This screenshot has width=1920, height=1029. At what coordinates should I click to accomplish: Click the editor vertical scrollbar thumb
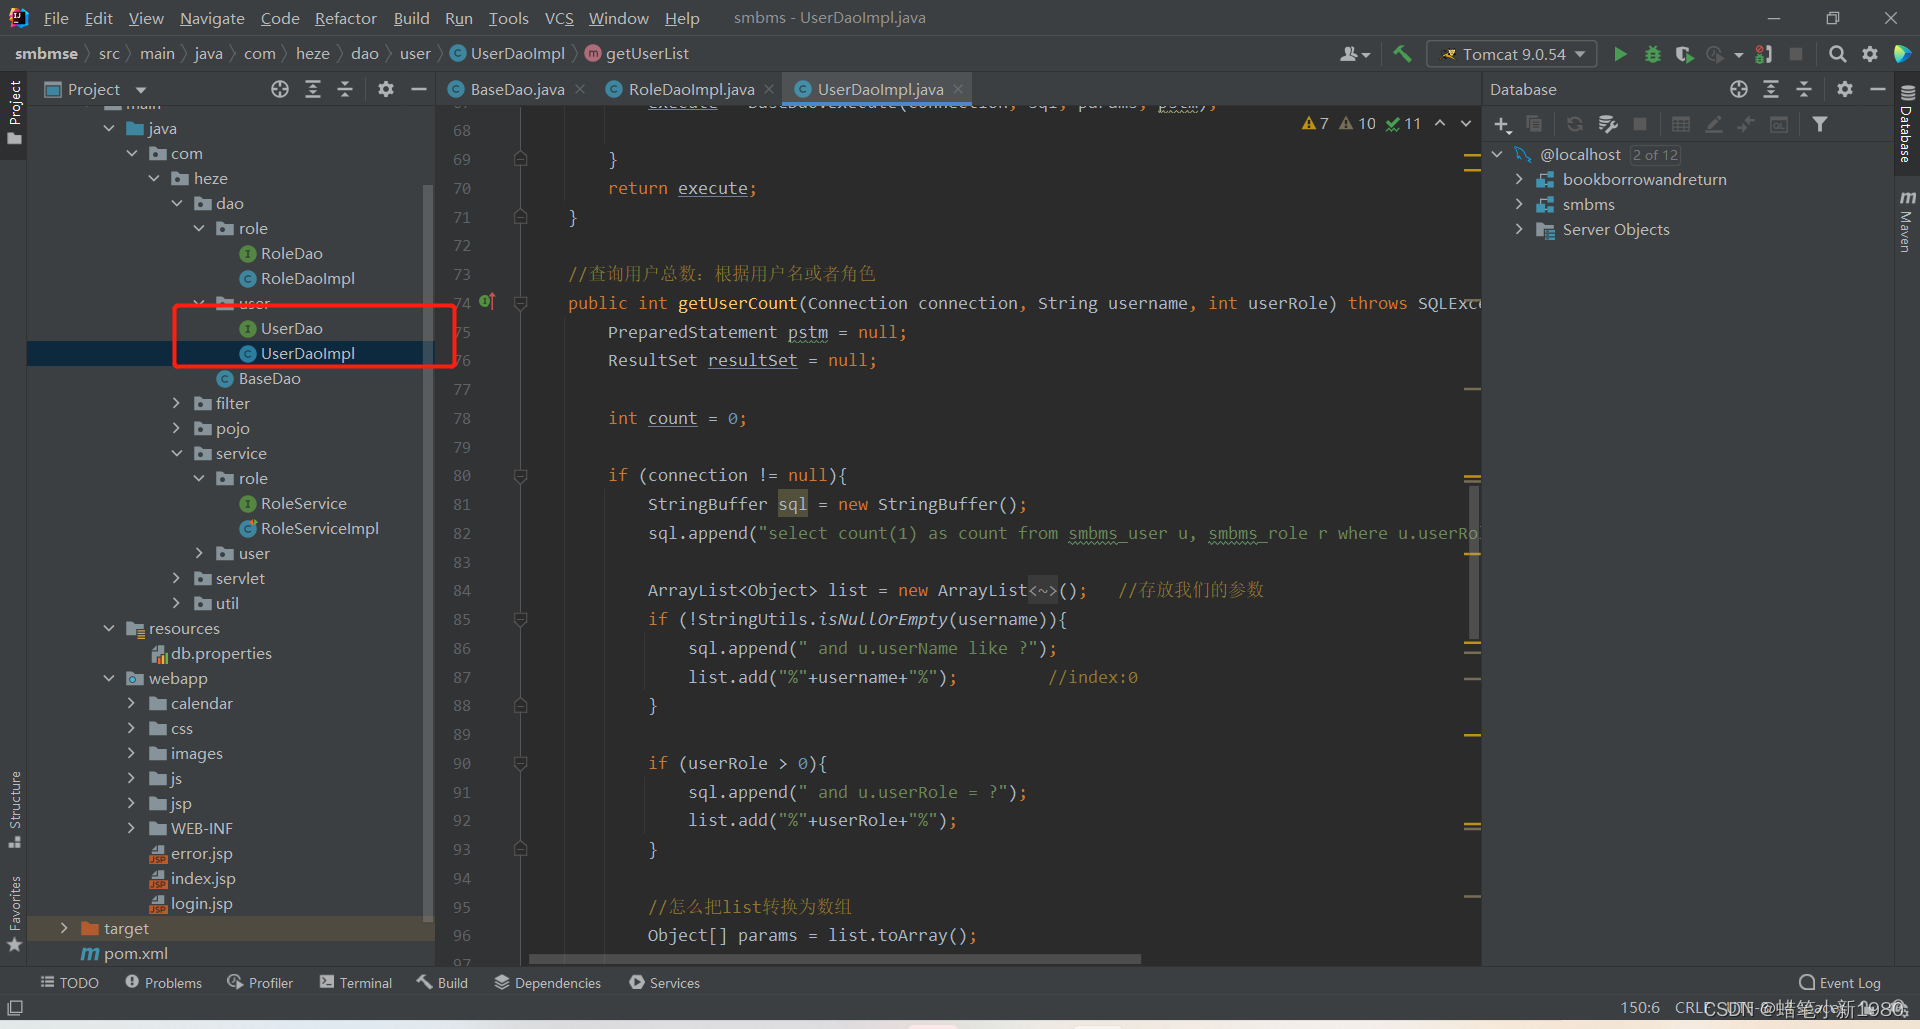(x=1474, y=560)
